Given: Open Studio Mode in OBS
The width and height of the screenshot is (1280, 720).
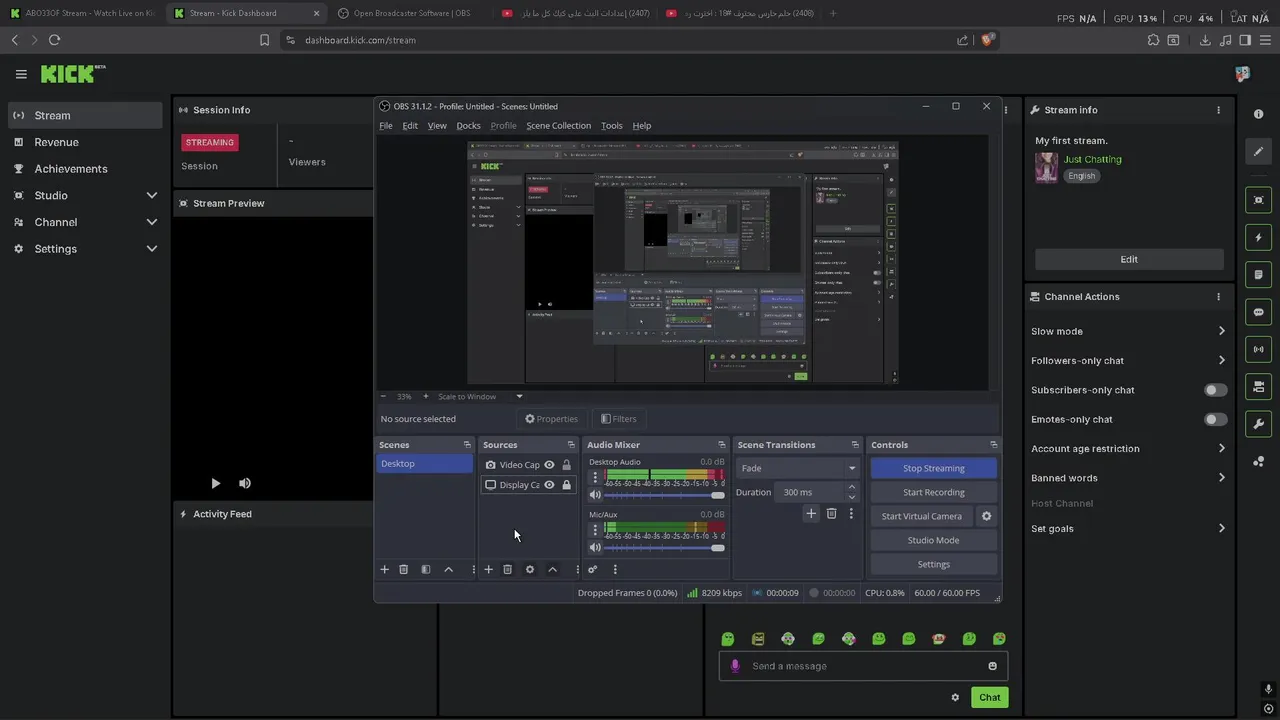Looking at the screenshot, I should point(934,540).
